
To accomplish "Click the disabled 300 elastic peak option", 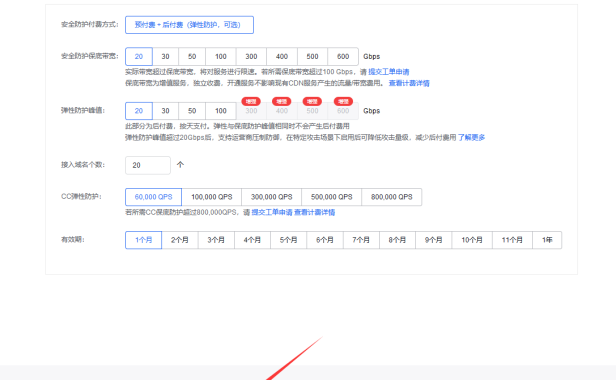I will point(251,112).
